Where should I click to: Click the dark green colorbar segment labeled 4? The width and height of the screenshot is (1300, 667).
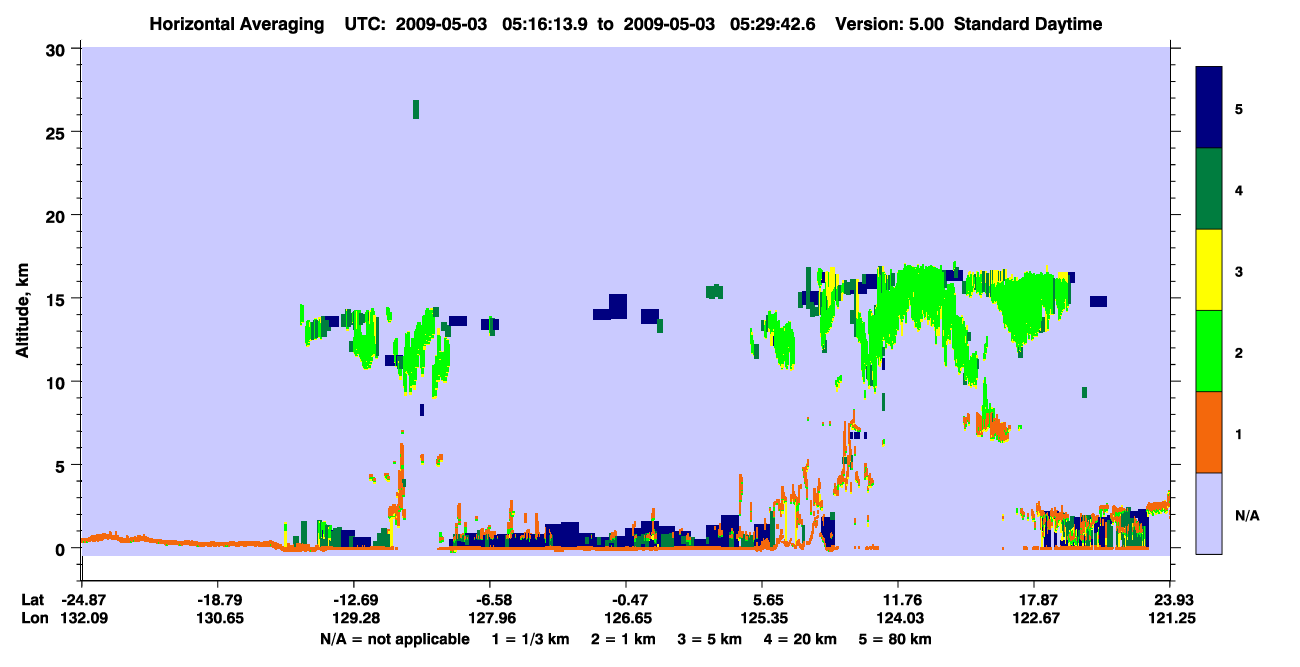(1209, 189)
